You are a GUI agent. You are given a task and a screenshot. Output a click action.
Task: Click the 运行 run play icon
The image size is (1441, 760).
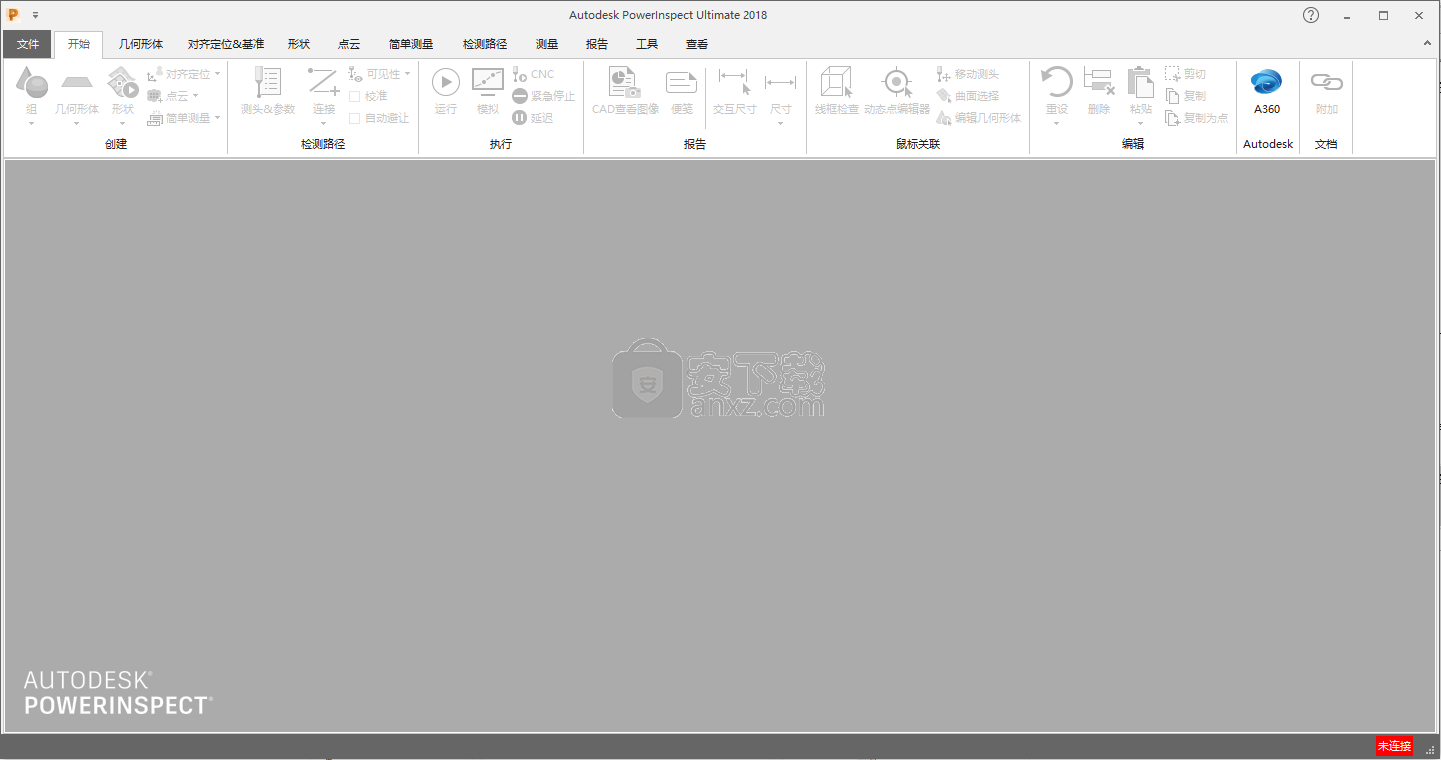click(x=446, y=82)
